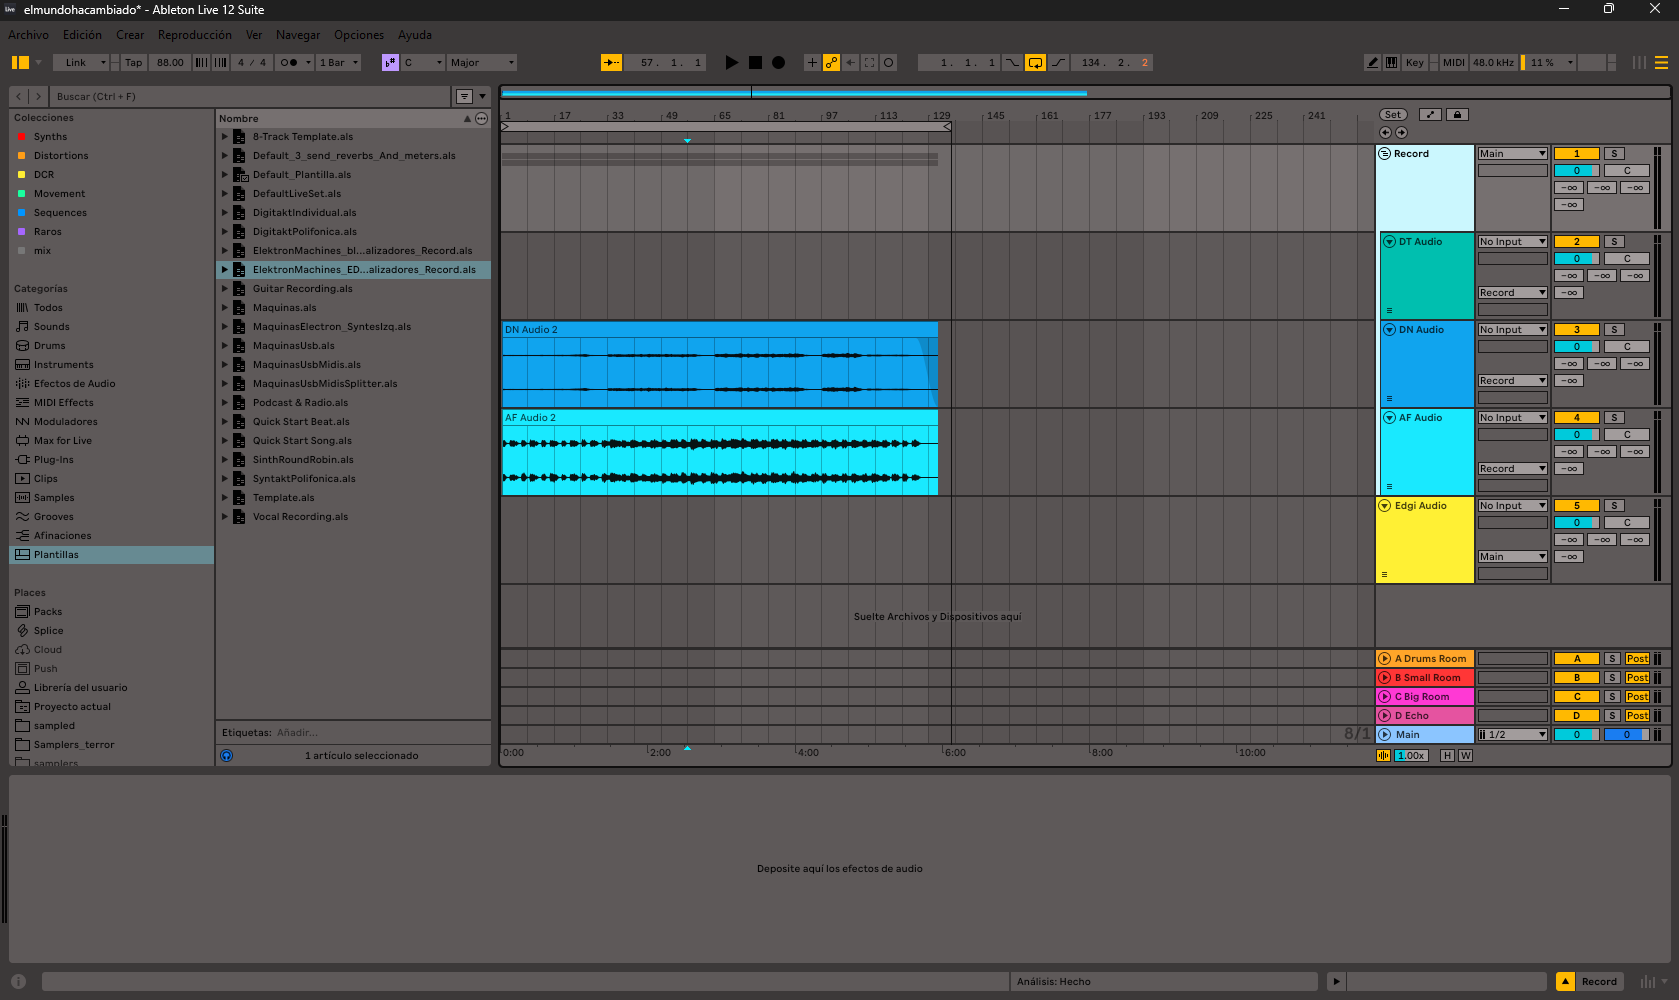The image size is (1679, 1000).
Task: Open the Reproducción menu
Action: click(x=195, y=35)
